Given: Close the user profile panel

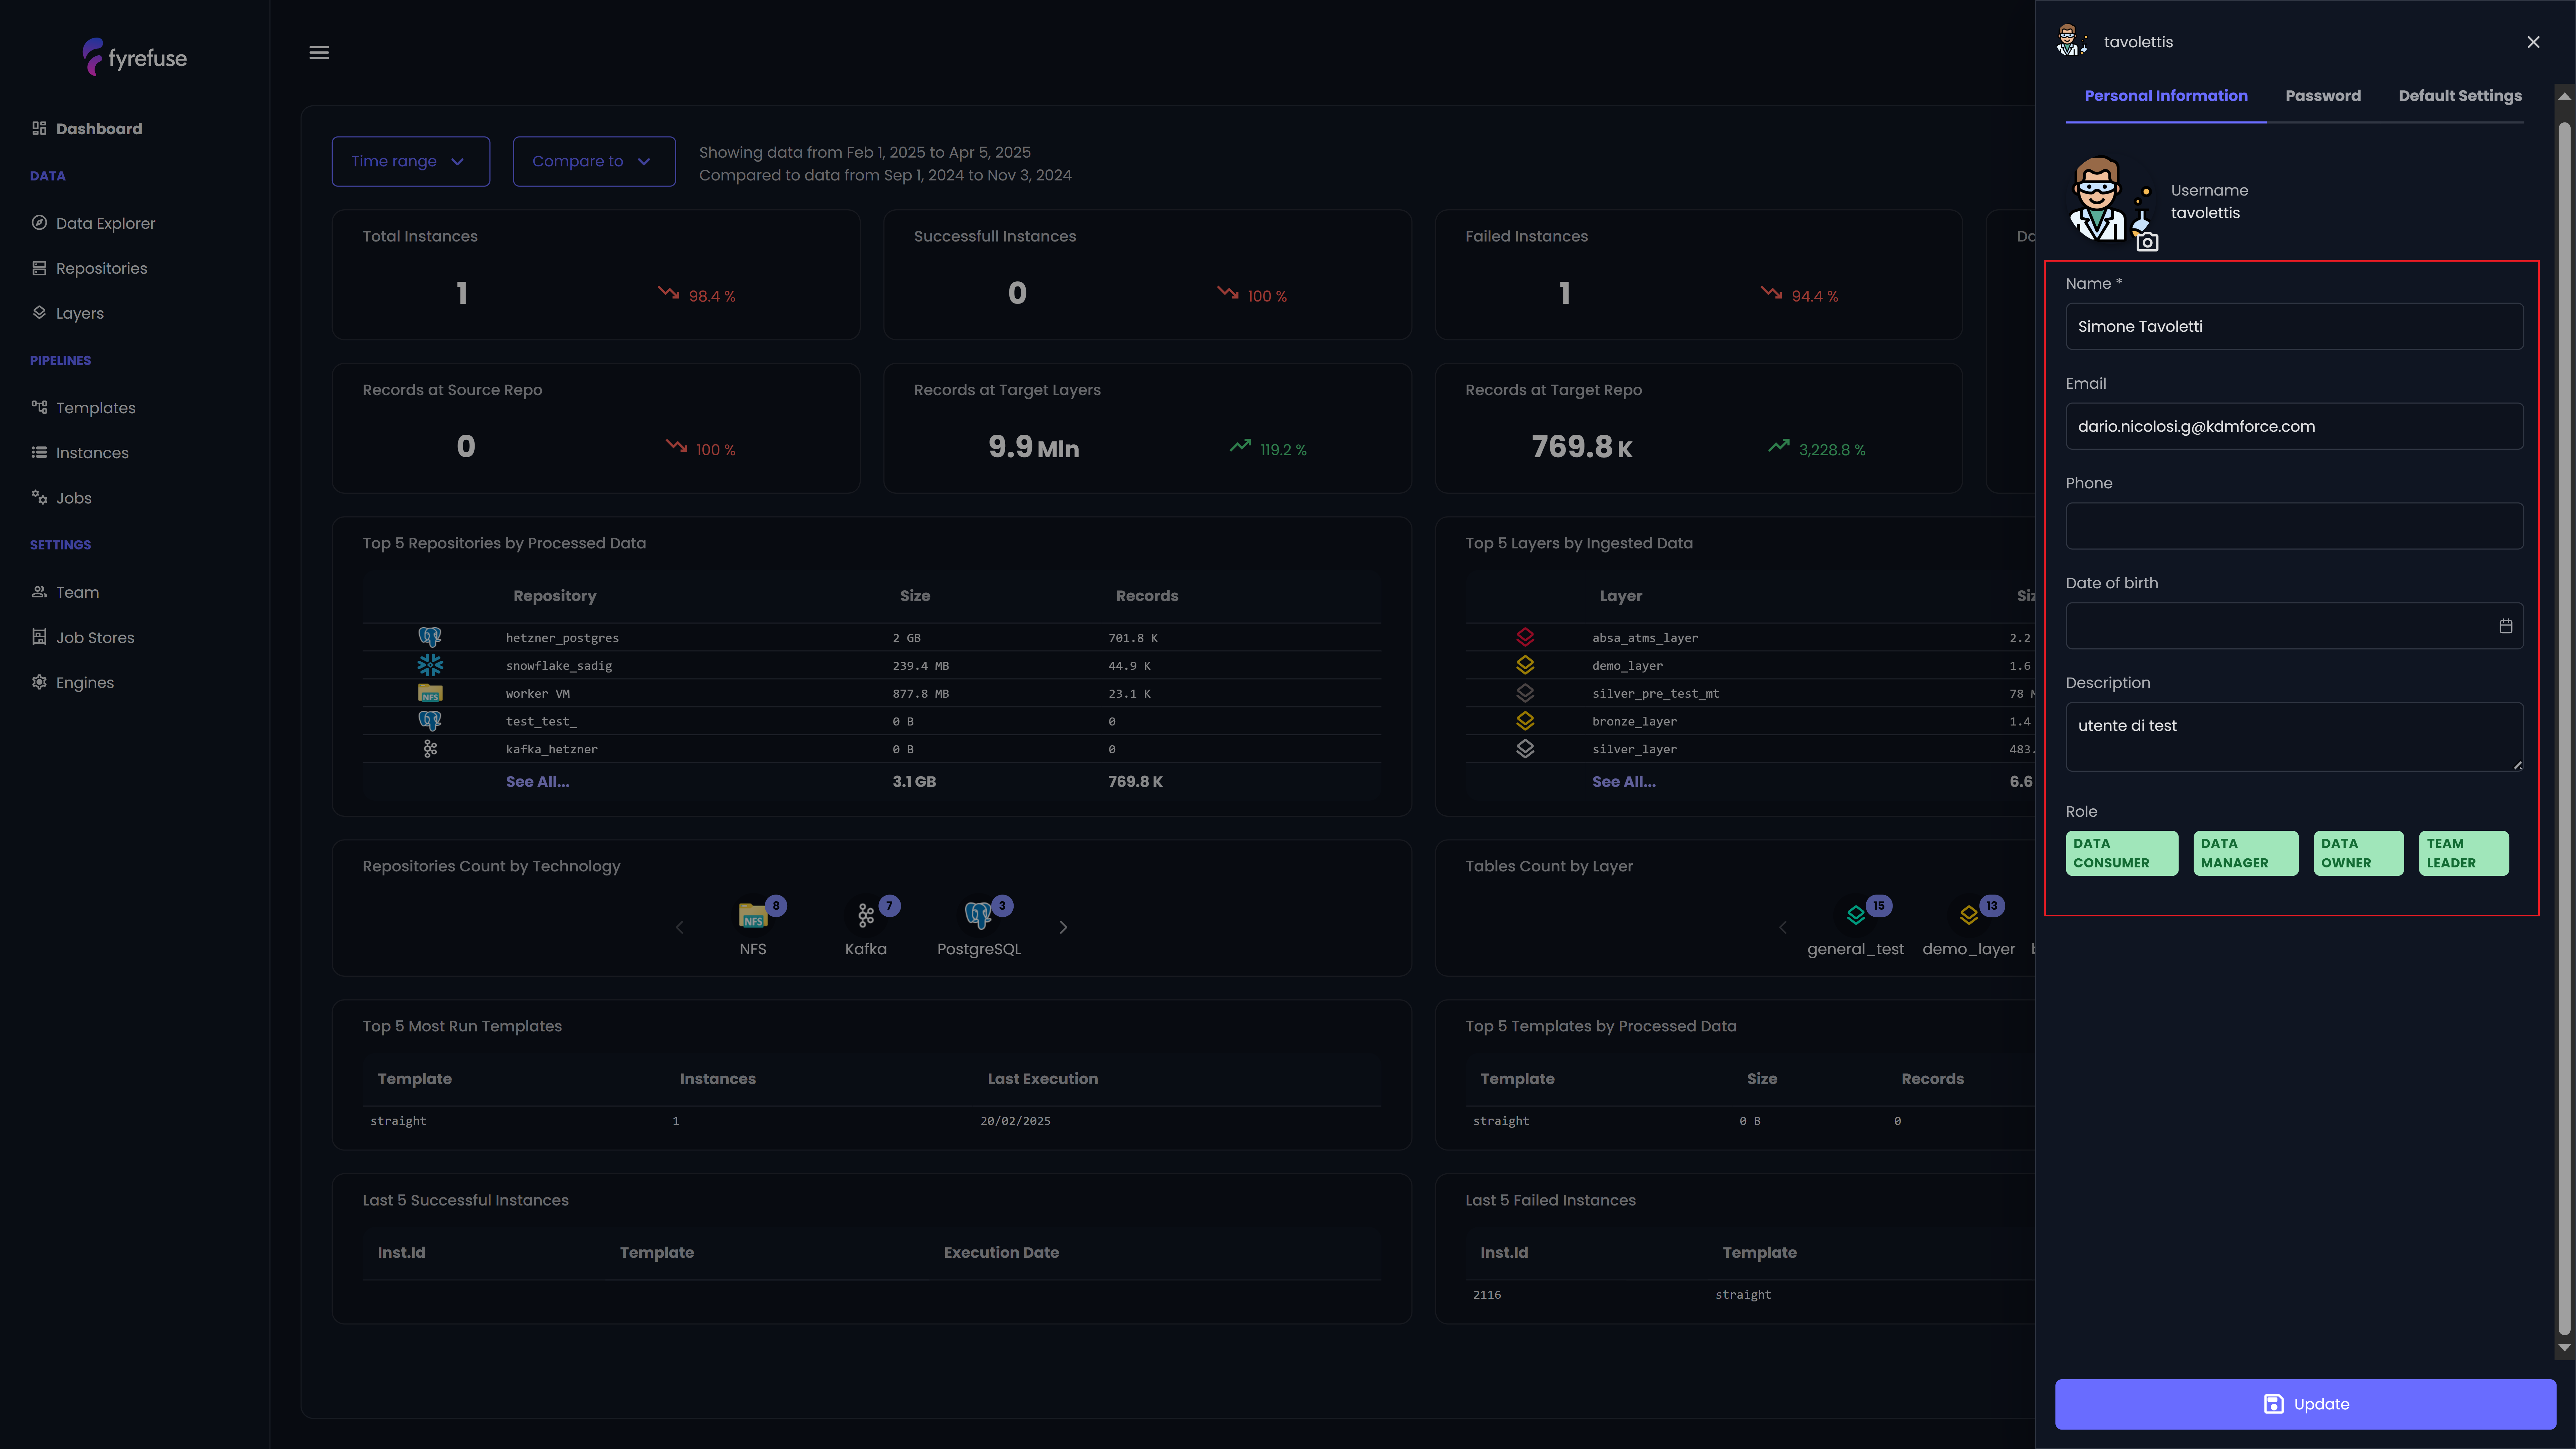Looking at the screenshot, I should point(2533,42).
